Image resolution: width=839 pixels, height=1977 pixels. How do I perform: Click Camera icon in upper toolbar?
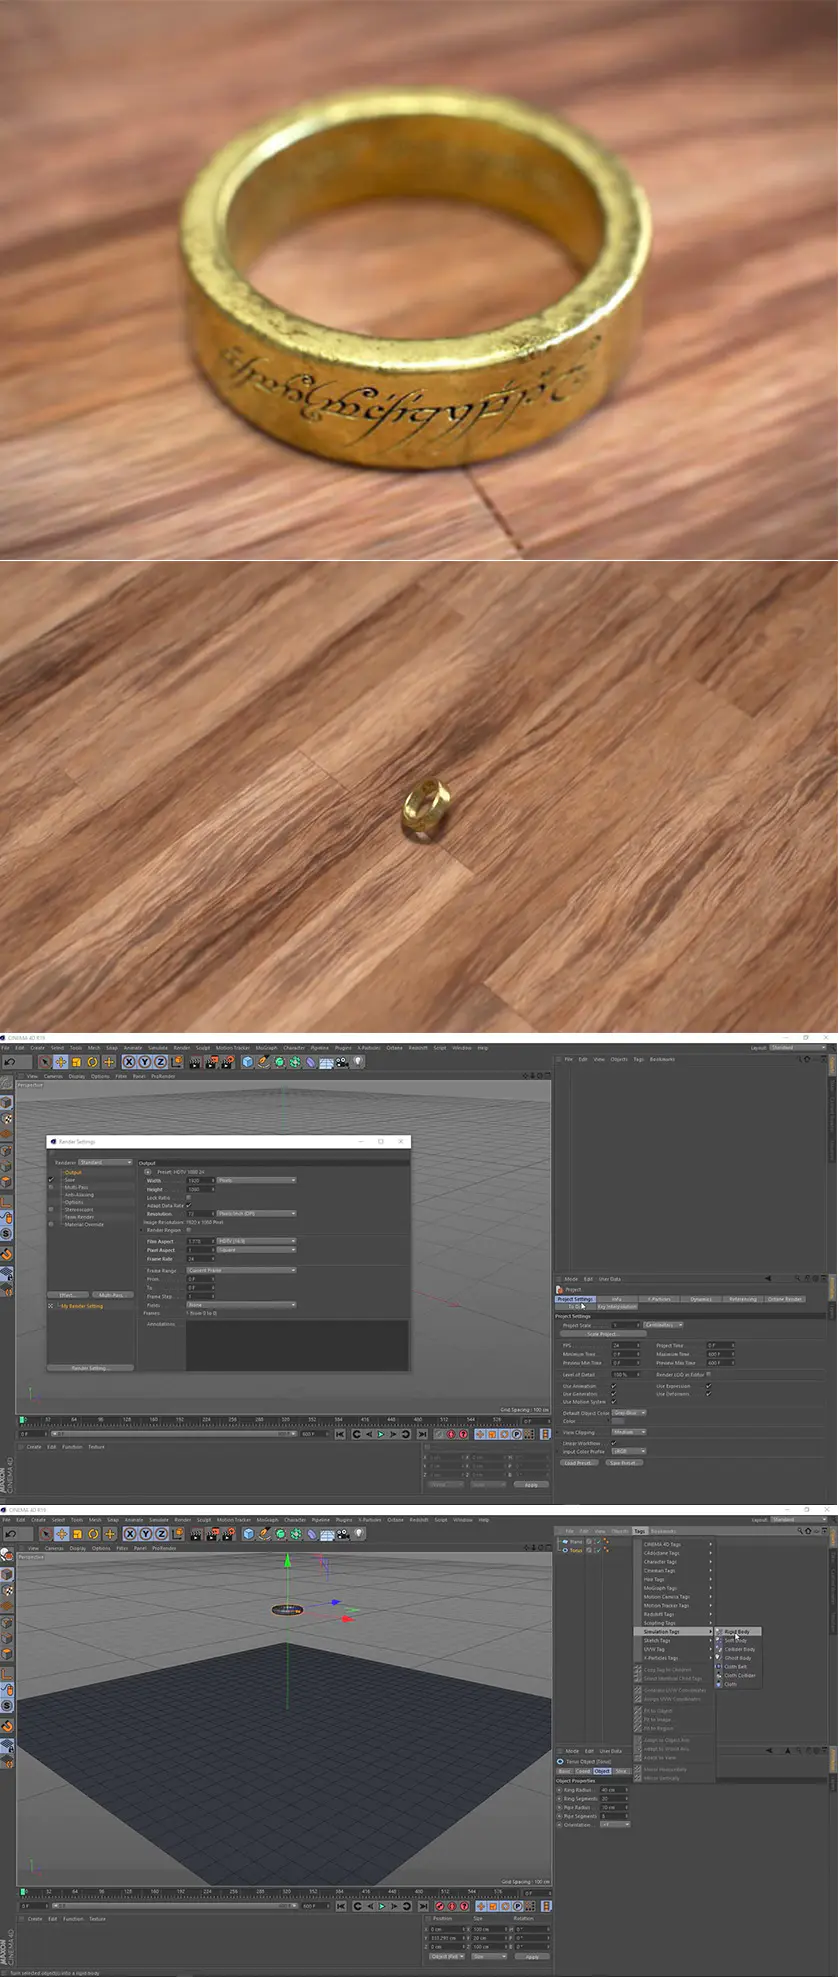(x=342, y=1062)
